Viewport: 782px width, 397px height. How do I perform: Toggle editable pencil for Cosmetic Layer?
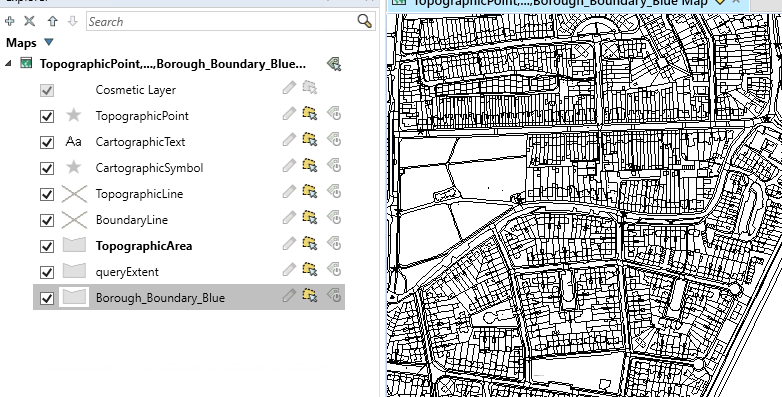coord(289,88)
